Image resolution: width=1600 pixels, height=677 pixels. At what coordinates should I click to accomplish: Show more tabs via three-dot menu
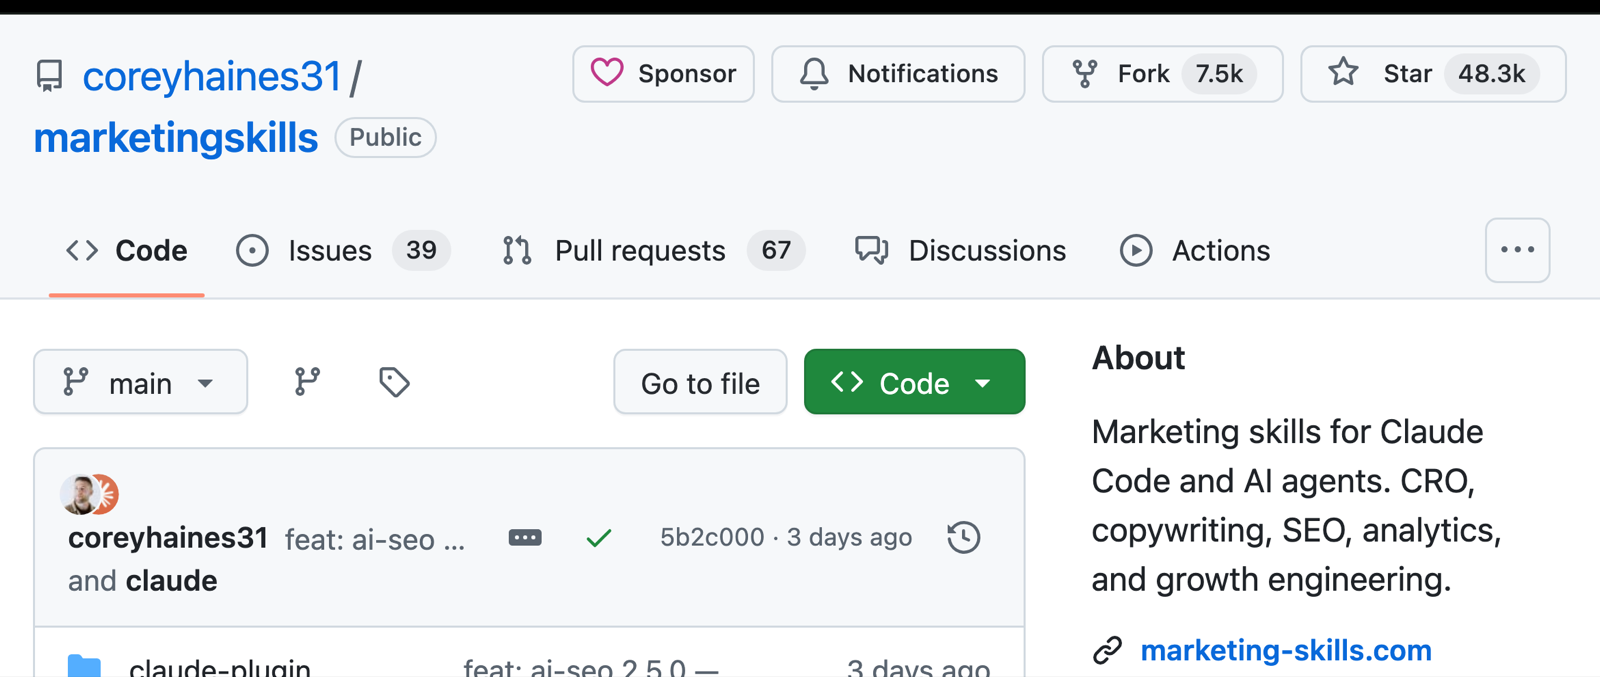point(1517,250)
